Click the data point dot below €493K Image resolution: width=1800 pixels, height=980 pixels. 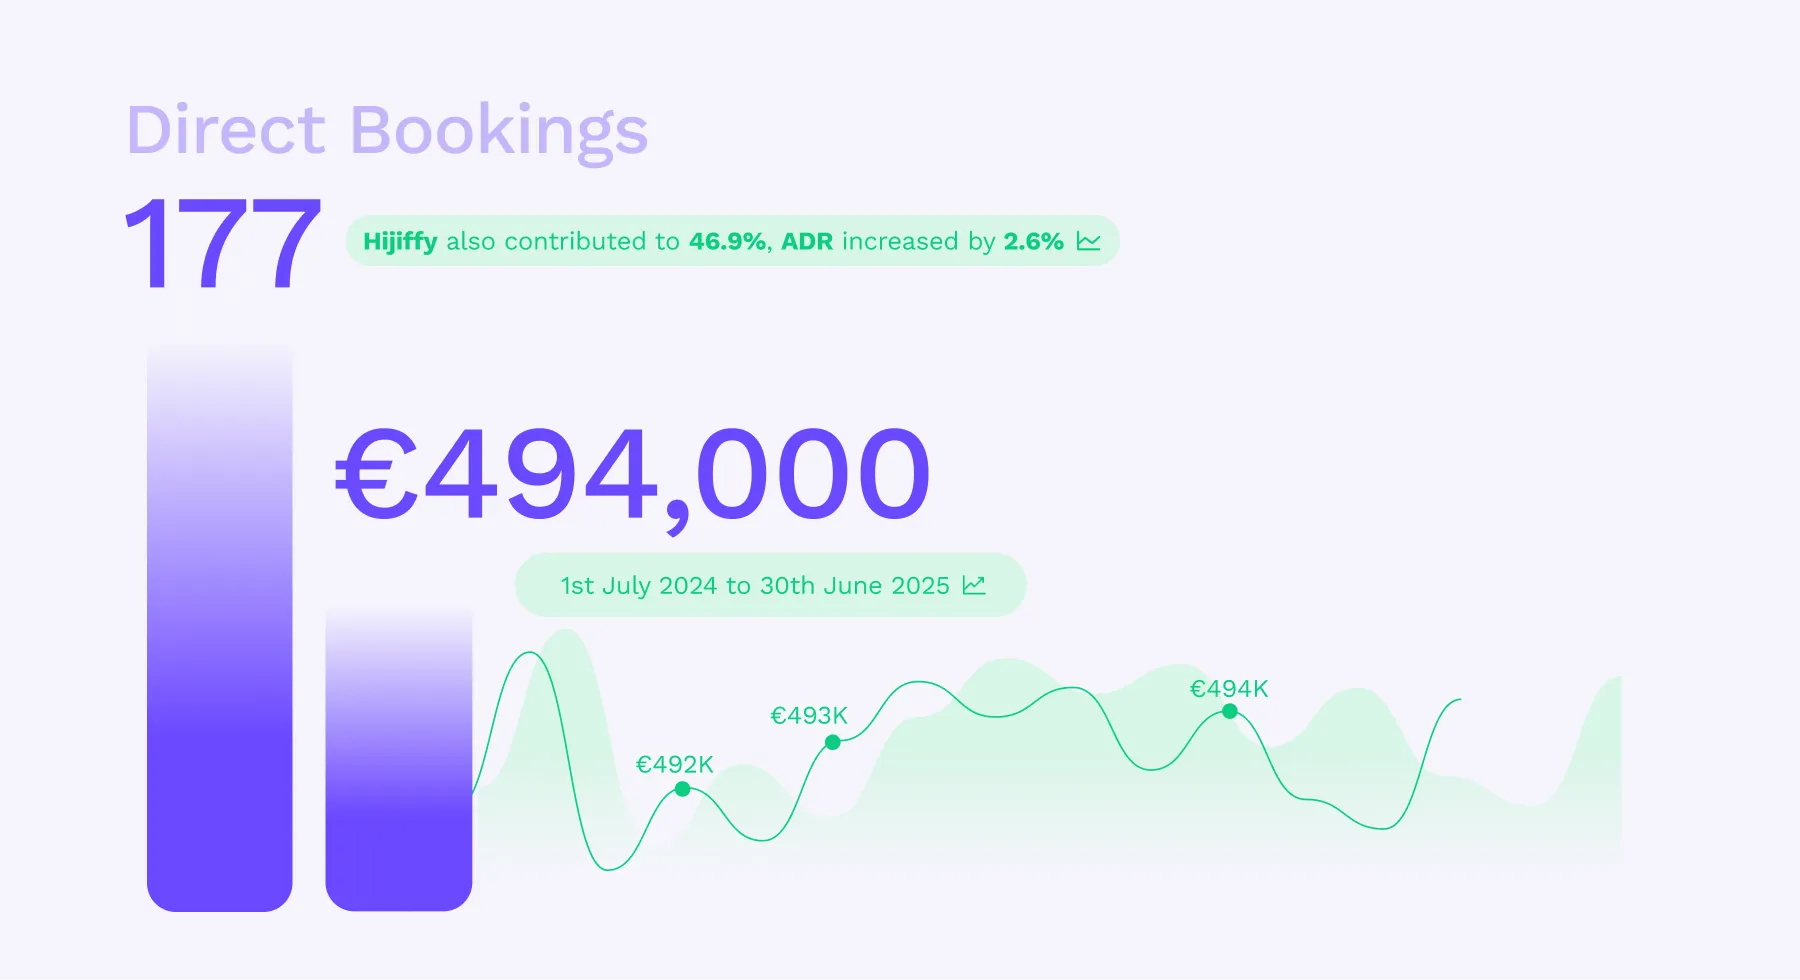point(832,742)
